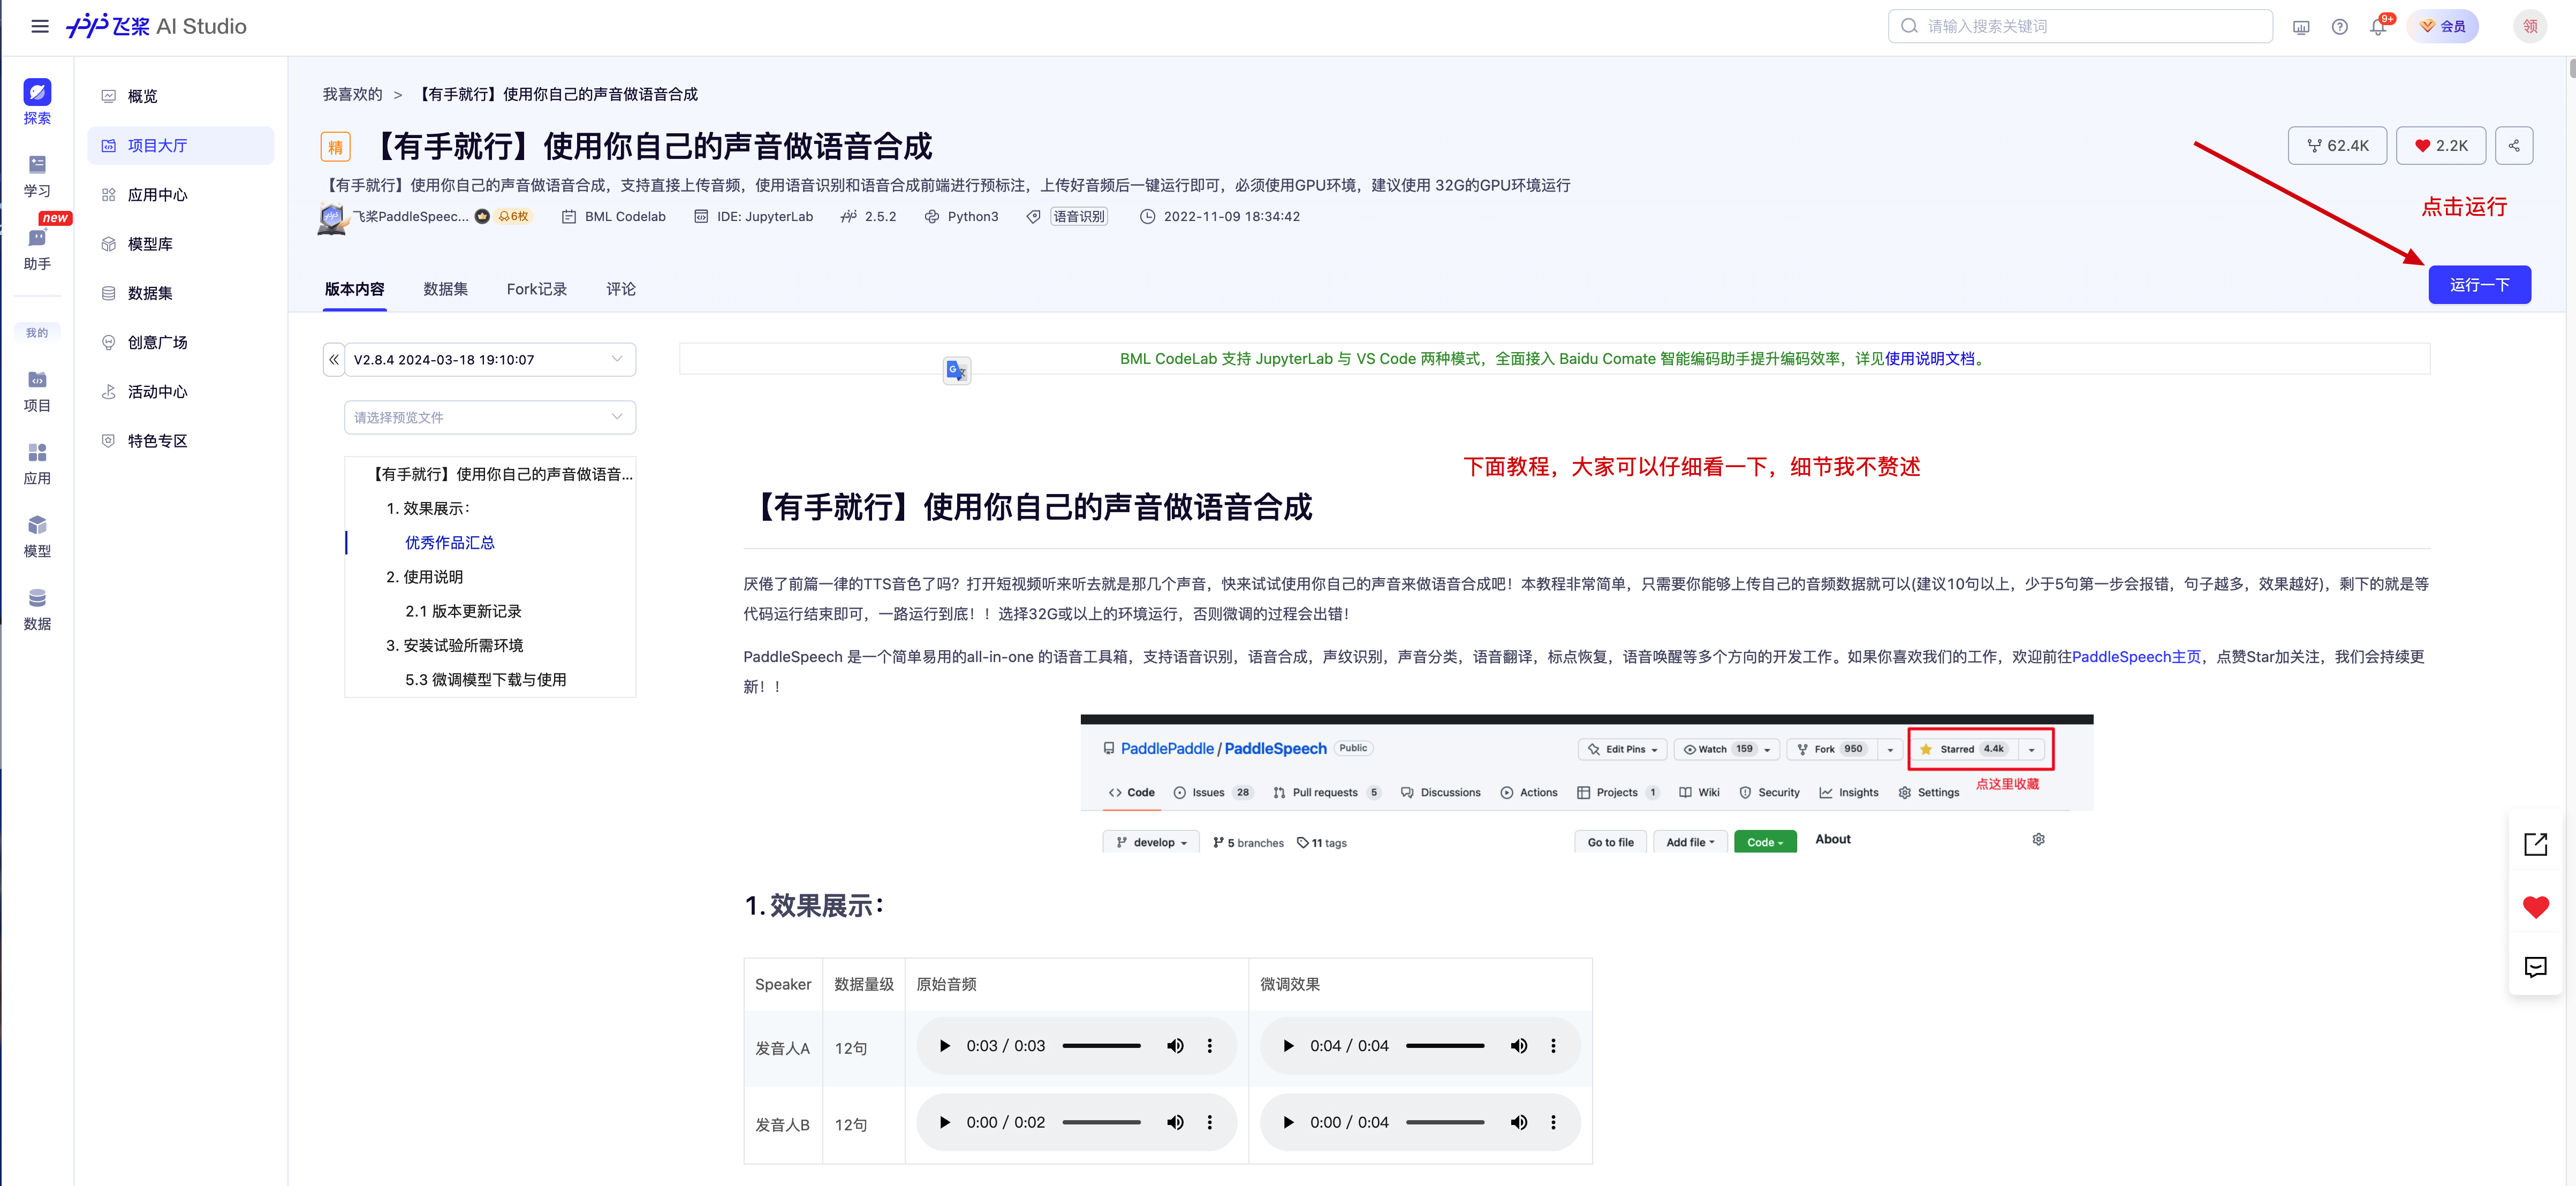Toggle the 2.2K heart like button

[x=2441, y=146]
